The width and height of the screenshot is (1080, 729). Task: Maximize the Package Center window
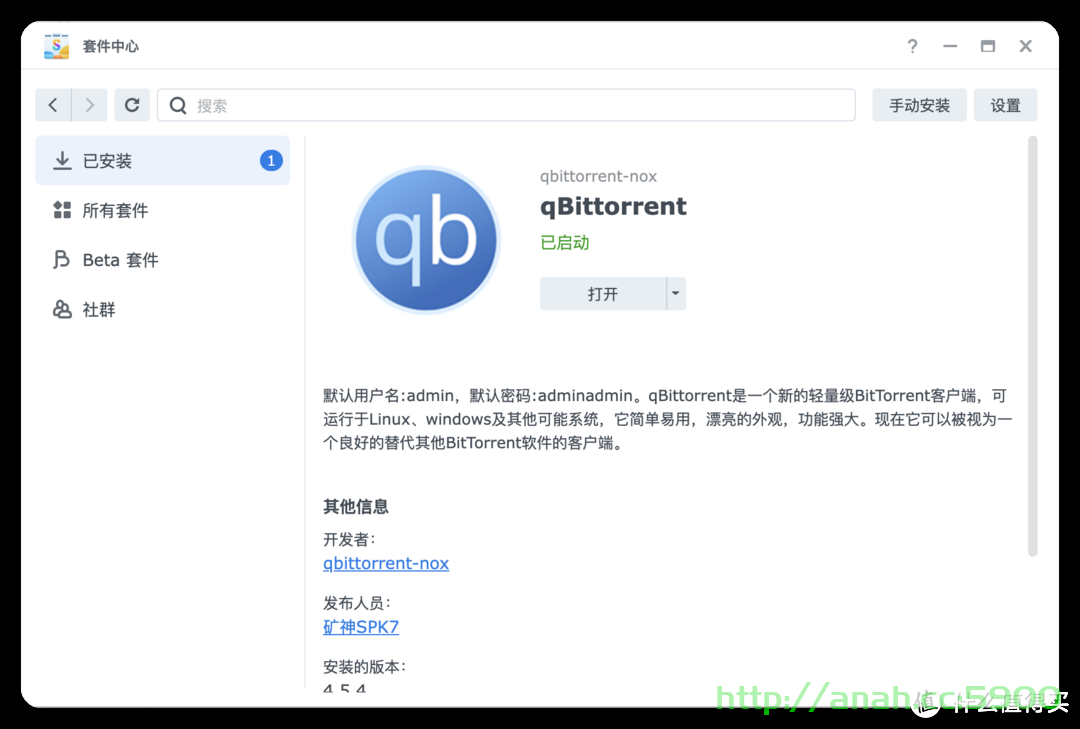pos(988,46)
